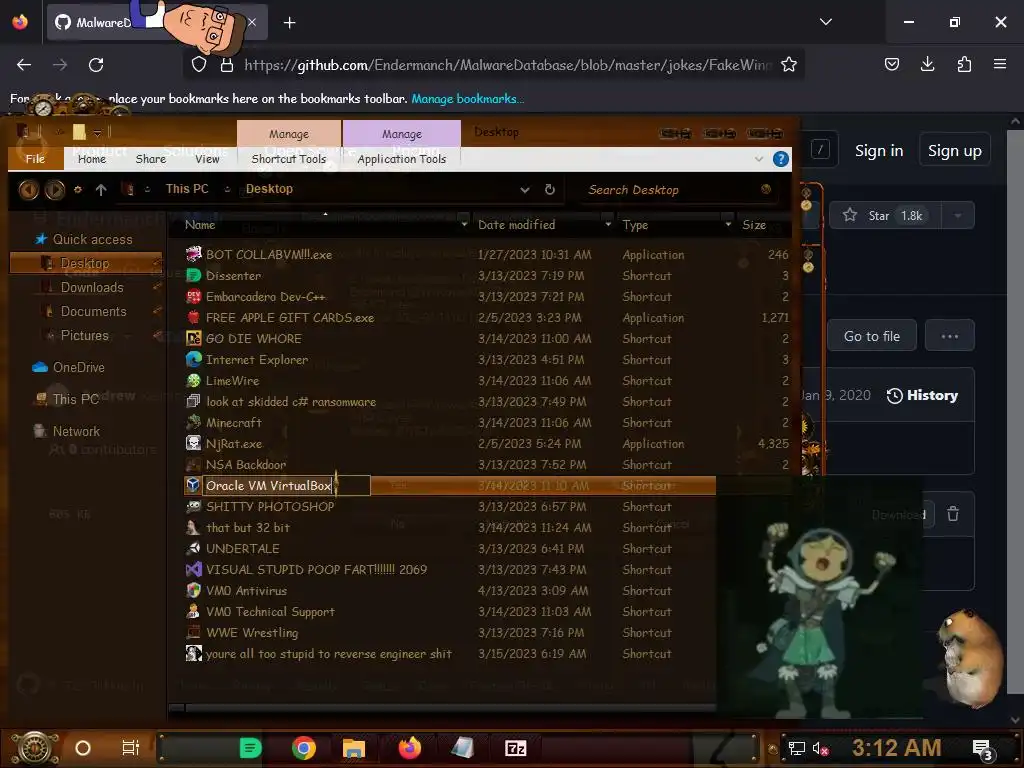
Task: Launch Google Chrome from taskbar
Action: pos(304,748)
